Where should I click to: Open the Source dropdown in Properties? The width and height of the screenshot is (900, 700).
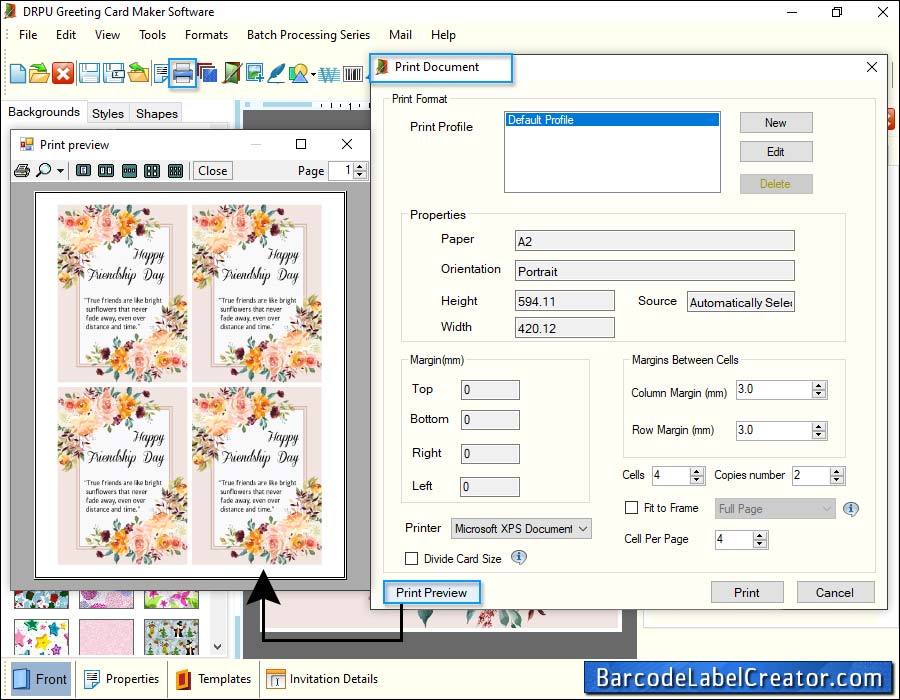740,302
